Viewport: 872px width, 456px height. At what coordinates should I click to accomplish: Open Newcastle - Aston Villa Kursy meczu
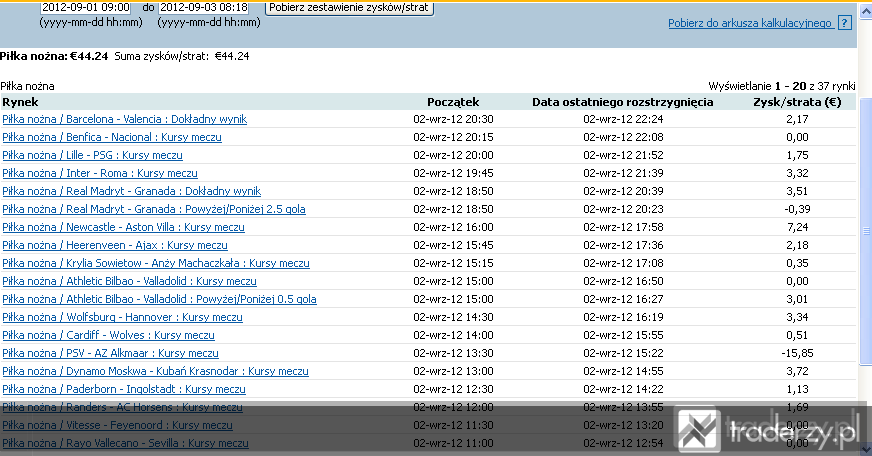click(x=123, y=227)
